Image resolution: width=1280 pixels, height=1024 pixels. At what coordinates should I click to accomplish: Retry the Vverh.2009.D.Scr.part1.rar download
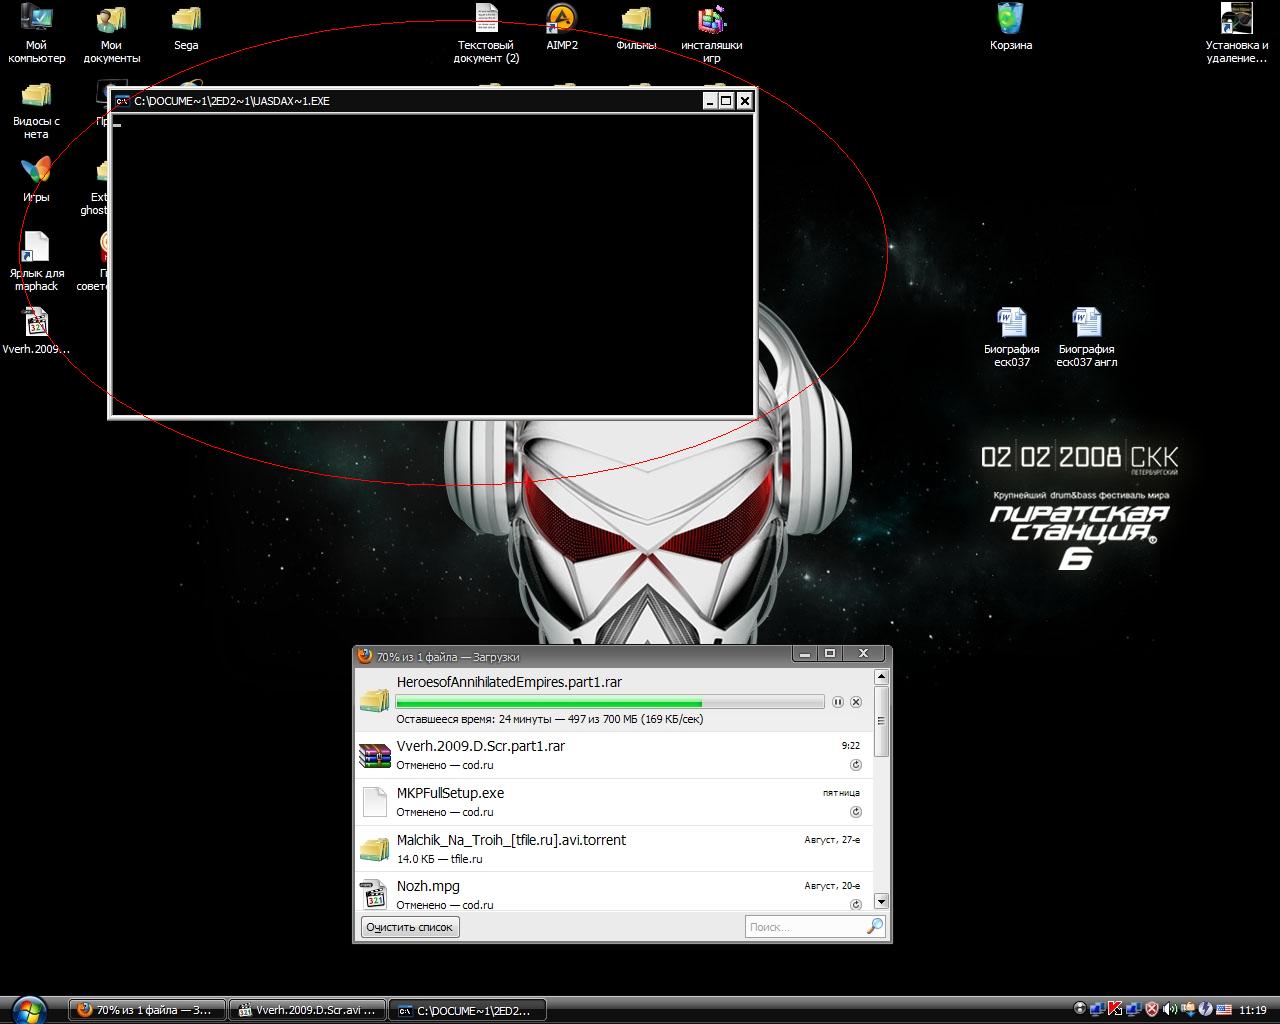coord(856,765)
